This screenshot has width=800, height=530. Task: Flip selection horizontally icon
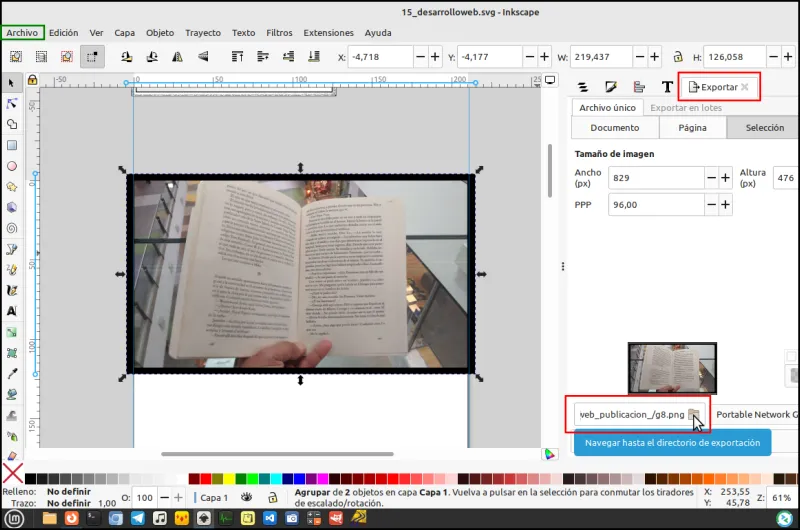[x=177, y=57]
